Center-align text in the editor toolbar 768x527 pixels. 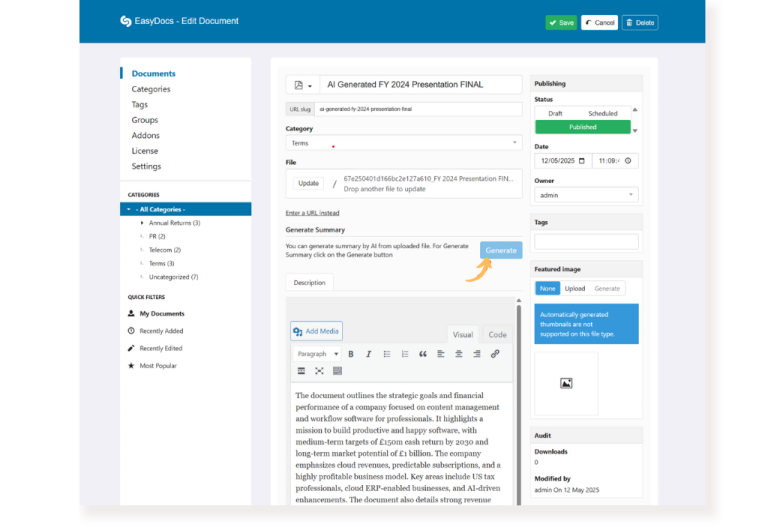click(x=459, y=354)
